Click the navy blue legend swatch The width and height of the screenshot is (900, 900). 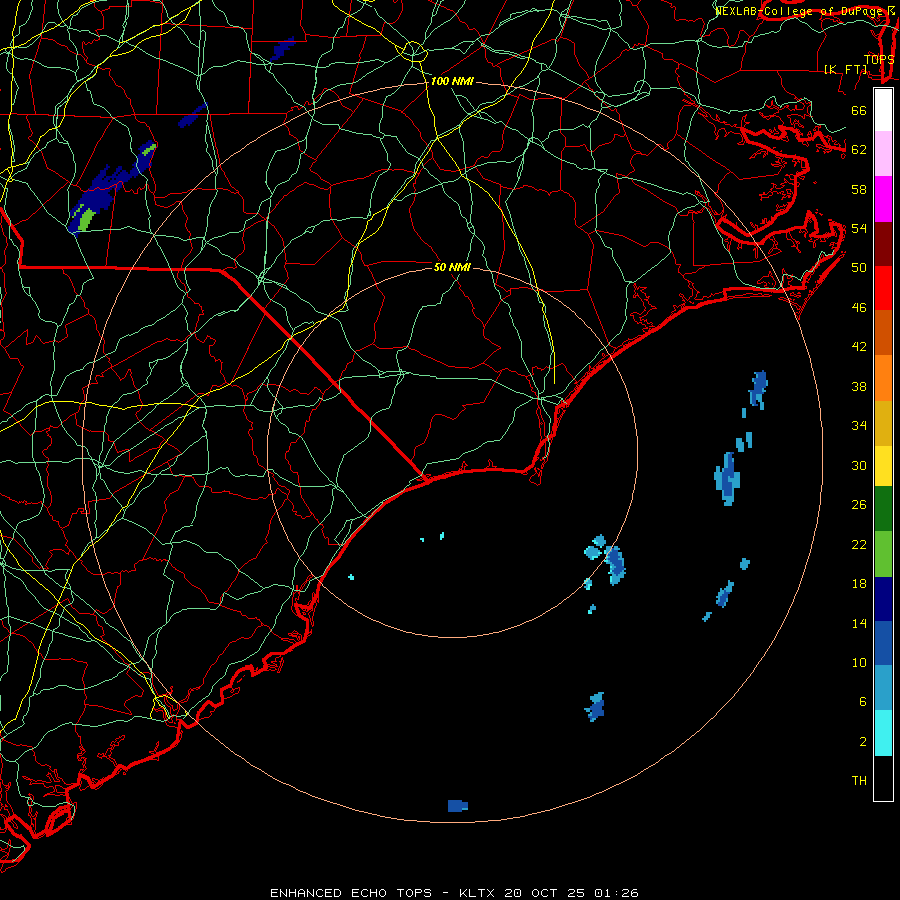pos(883,599)
